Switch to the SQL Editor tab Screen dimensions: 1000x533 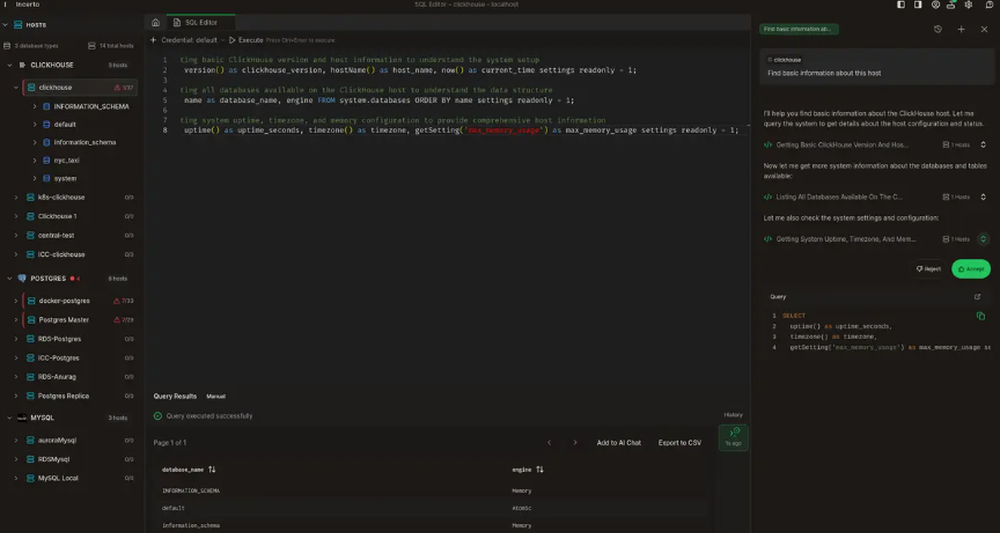click(x=200, y=22)
